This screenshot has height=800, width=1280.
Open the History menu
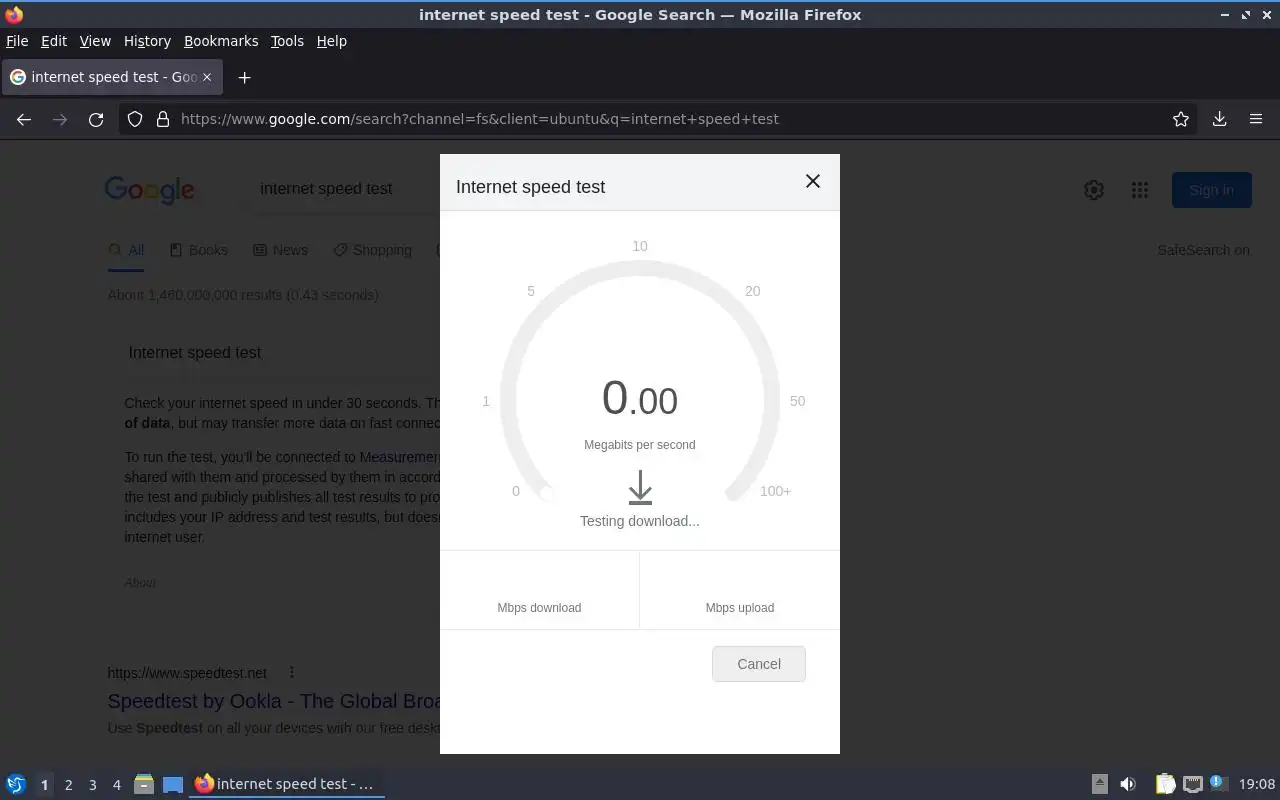pyautogui.click(x=147, y=41)
